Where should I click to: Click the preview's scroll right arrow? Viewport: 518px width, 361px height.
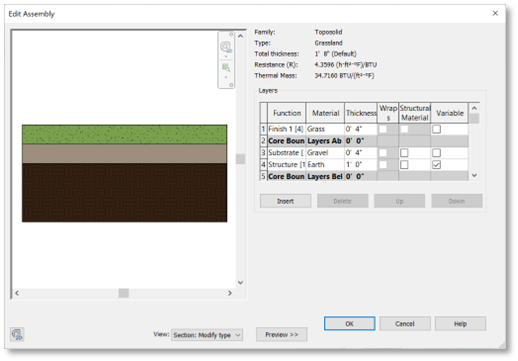pyautogui.click(x=230, y=293)
